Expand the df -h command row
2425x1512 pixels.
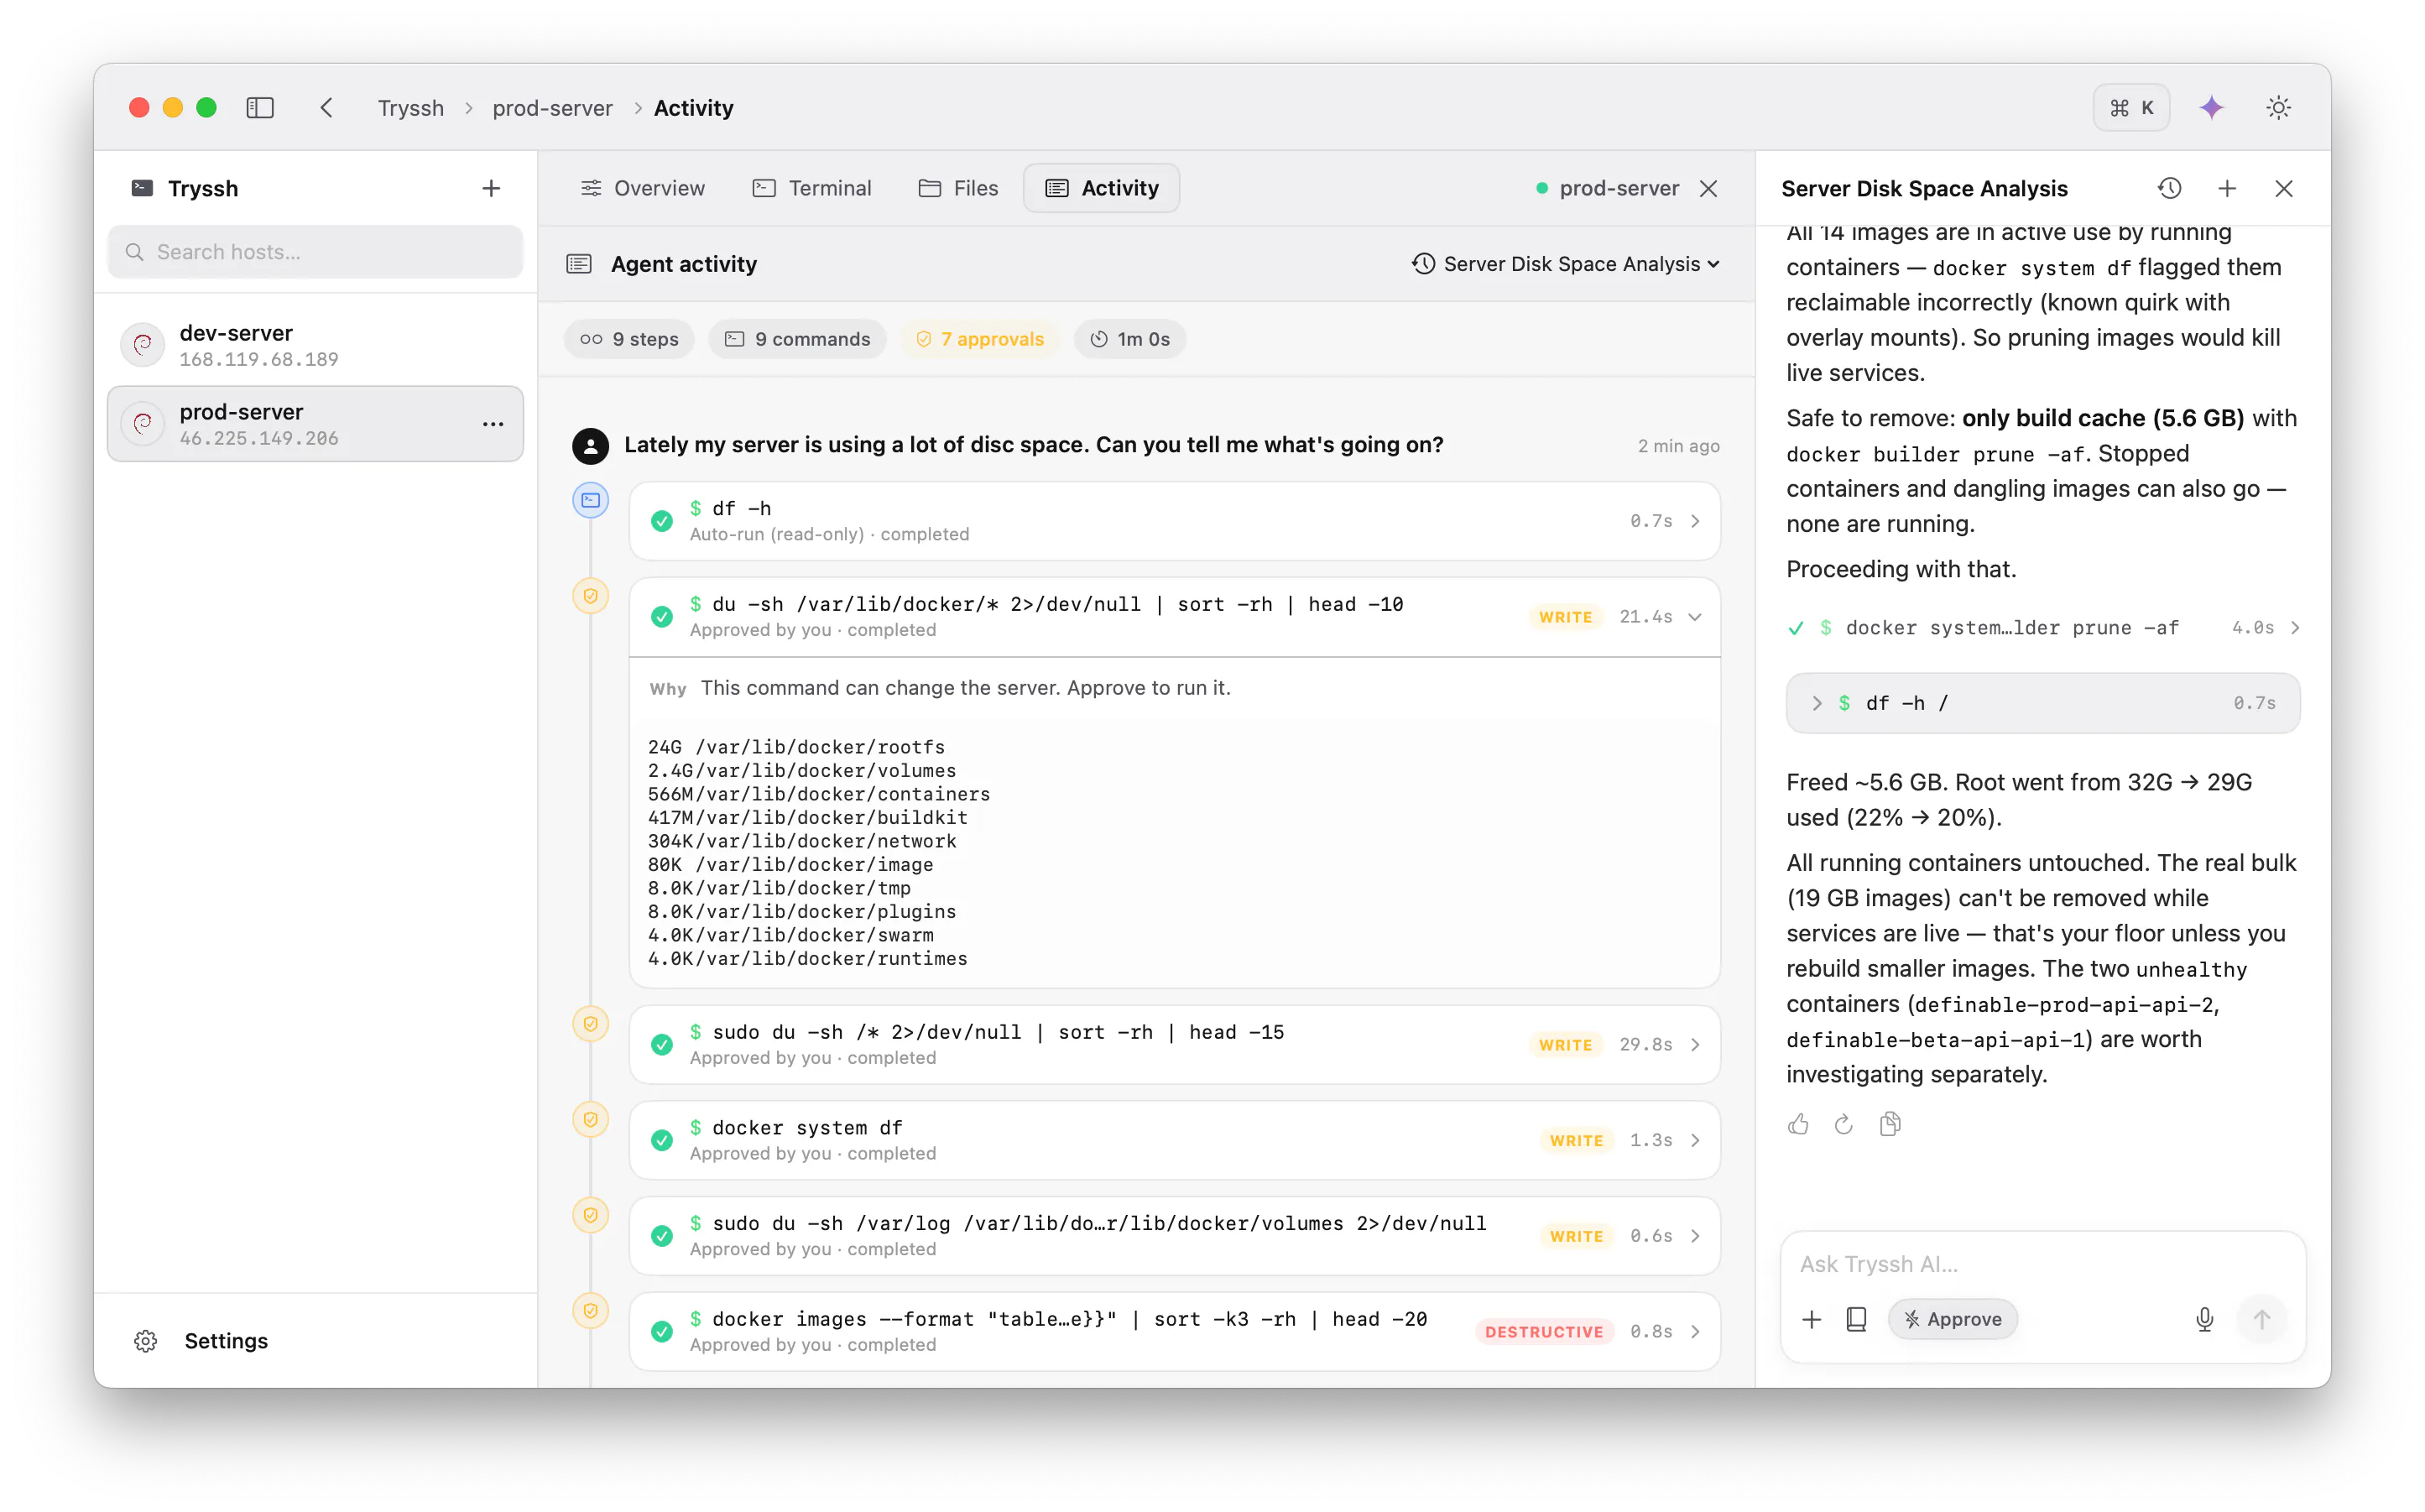(x=1174, y=521)
